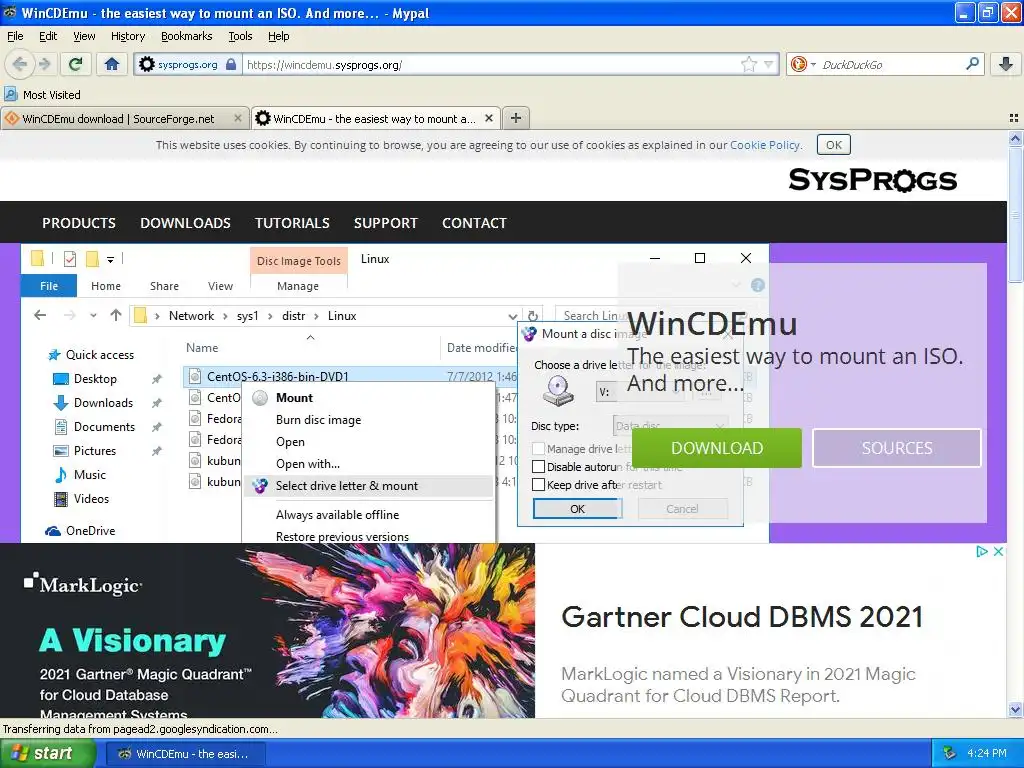Close the ad with the X icon

coord(999,552)
